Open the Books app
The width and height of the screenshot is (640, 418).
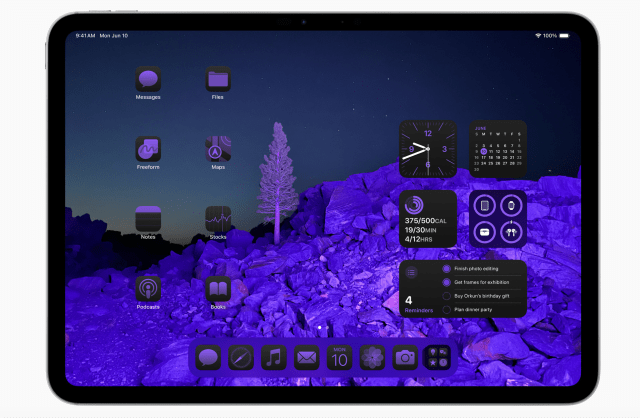pyautogui.click(x=218, y=289)
